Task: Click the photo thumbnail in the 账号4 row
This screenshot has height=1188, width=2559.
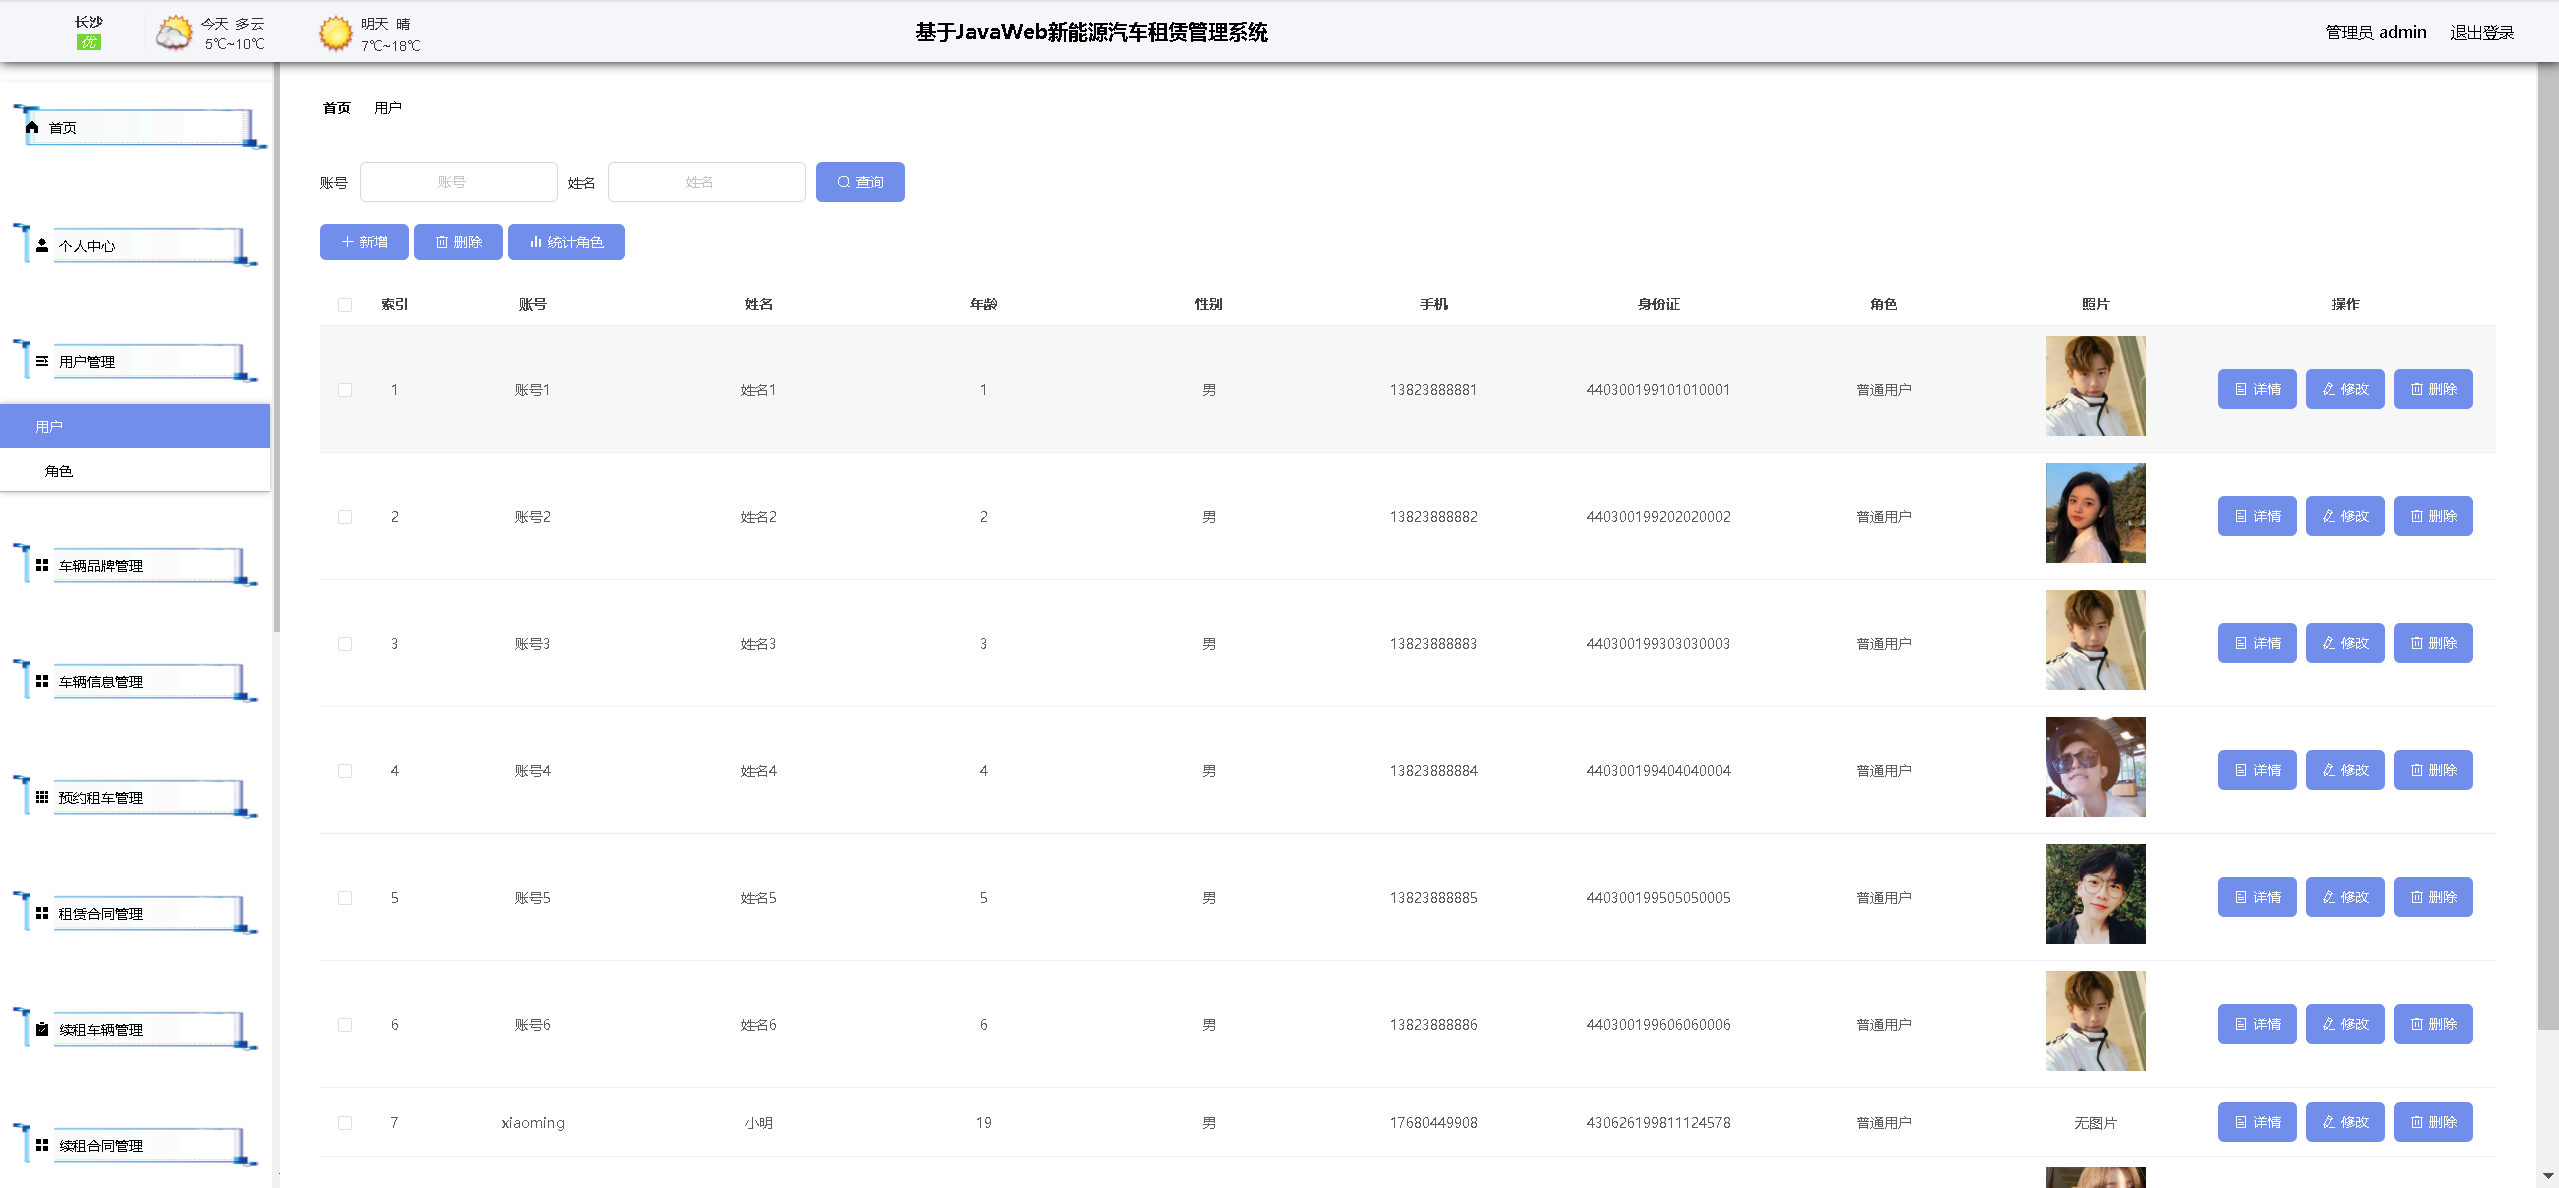Action: pos(2096,767)
